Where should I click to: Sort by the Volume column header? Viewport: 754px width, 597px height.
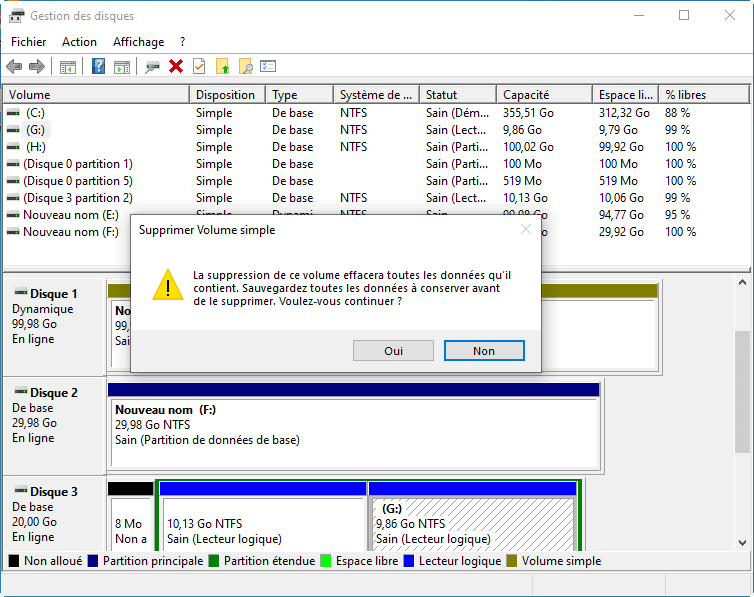point(97,95)
